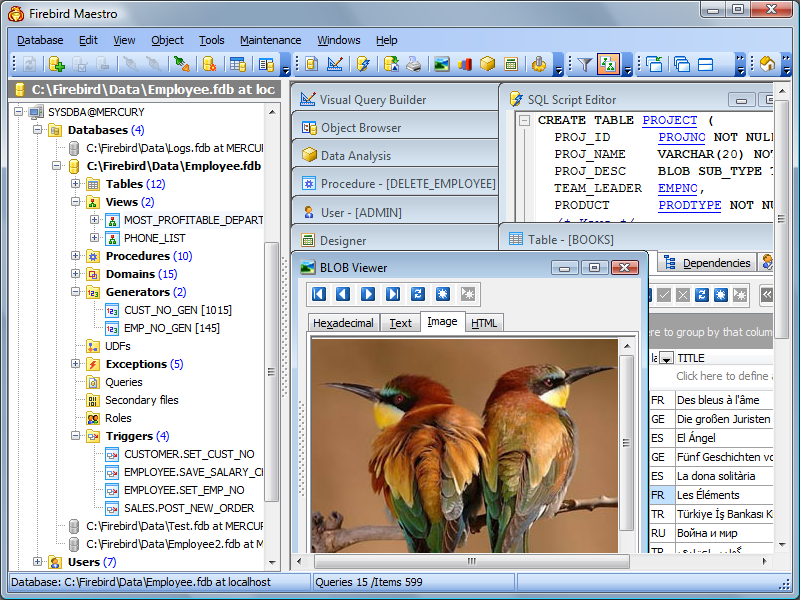Click the bar chart icon in main toolbar

(x=465, y=65)
